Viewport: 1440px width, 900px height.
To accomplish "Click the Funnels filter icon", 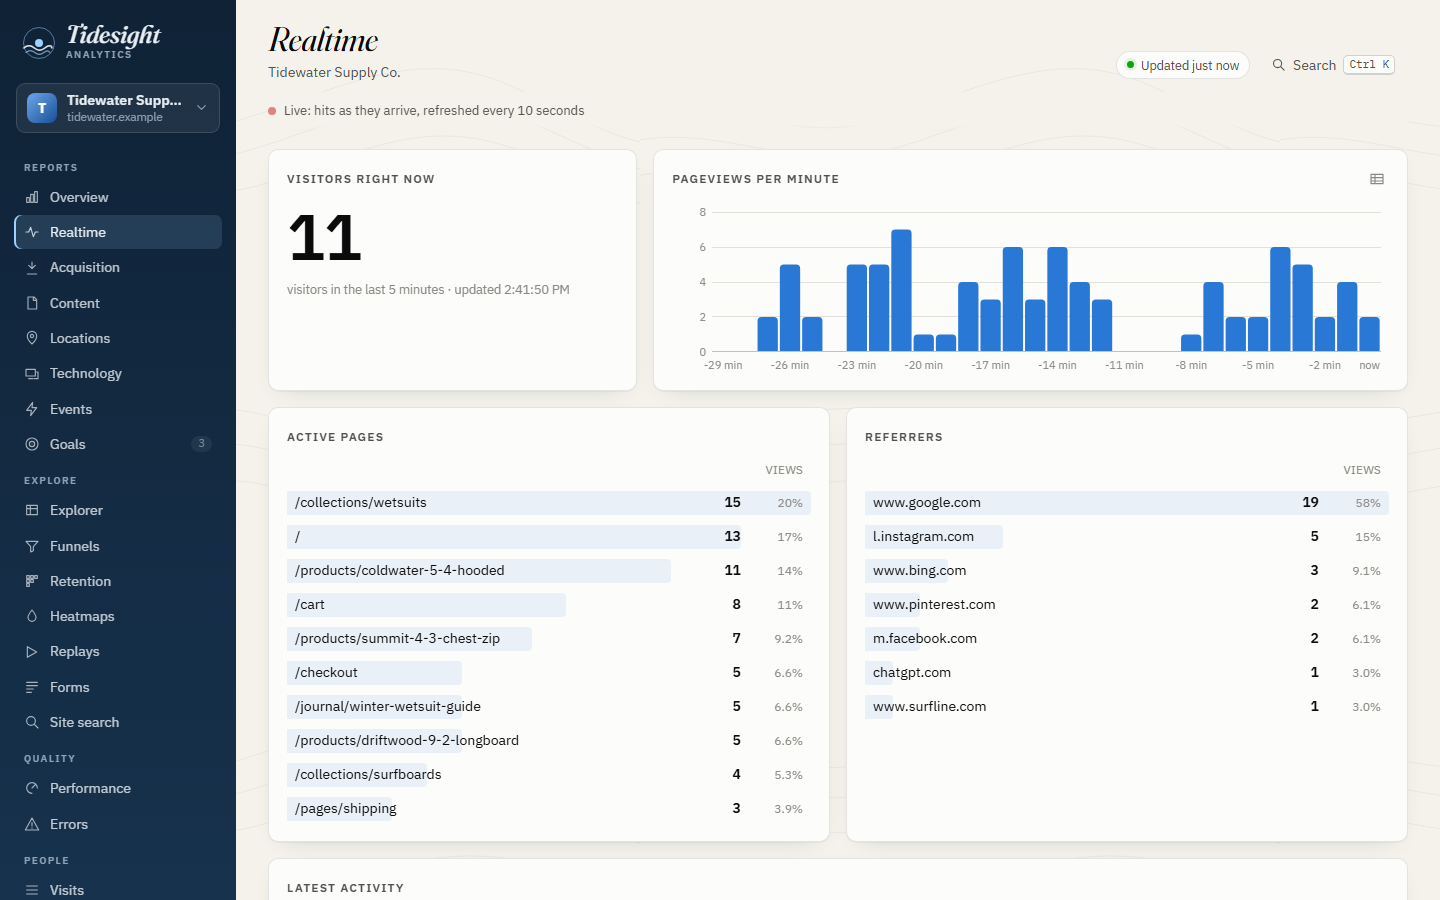I will pyautogui.click(x=32, y=546).
